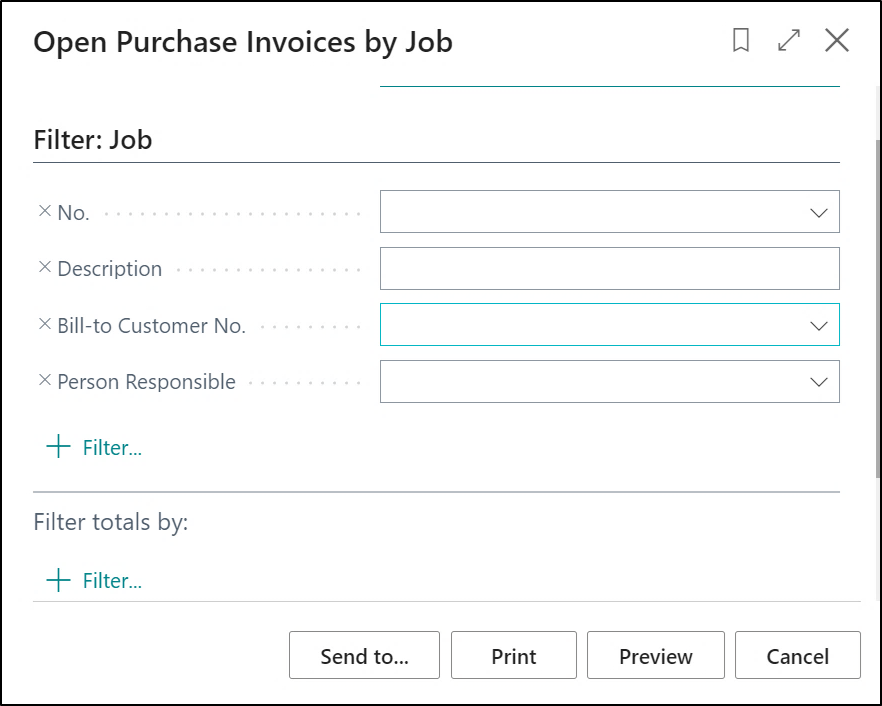Close the Open Purchase Invoices by Job dialog
This screenshot has width=882, height=706.
pyautogui.click(x=837, y=41)
